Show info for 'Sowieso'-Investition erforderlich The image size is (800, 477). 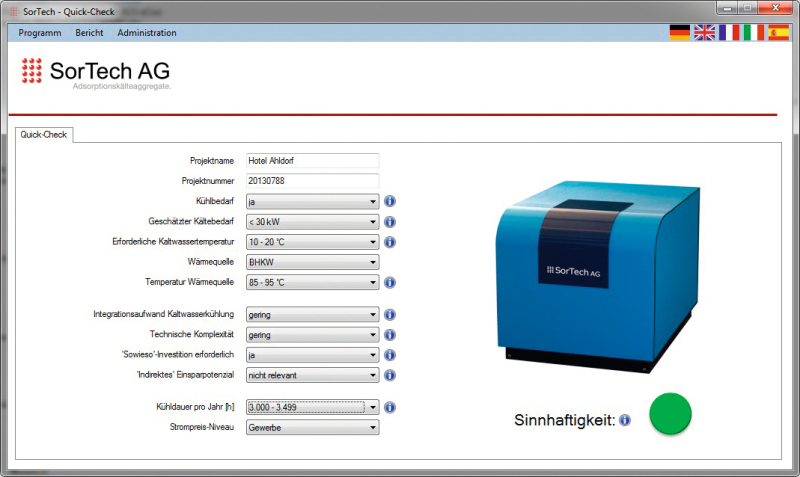point(390,355)
